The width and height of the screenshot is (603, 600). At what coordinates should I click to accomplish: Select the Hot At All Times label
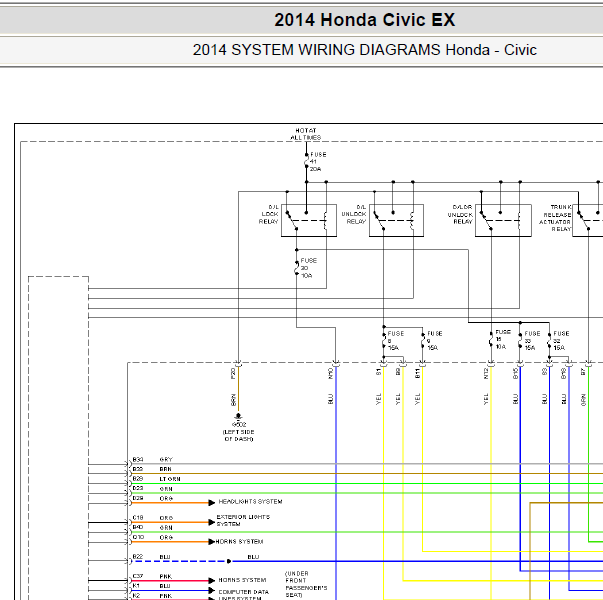click(306, 134)
